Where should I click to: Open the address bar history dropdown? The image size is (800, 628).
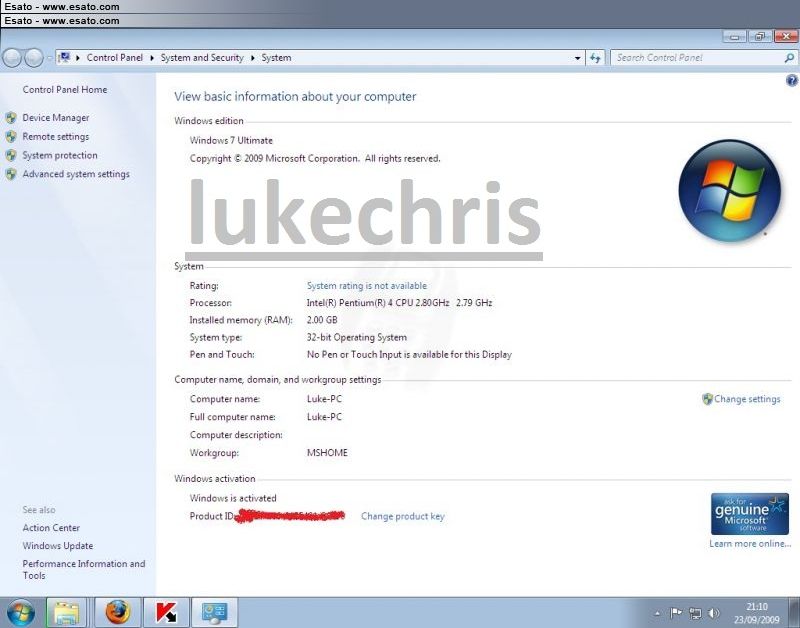click(578, 58)
